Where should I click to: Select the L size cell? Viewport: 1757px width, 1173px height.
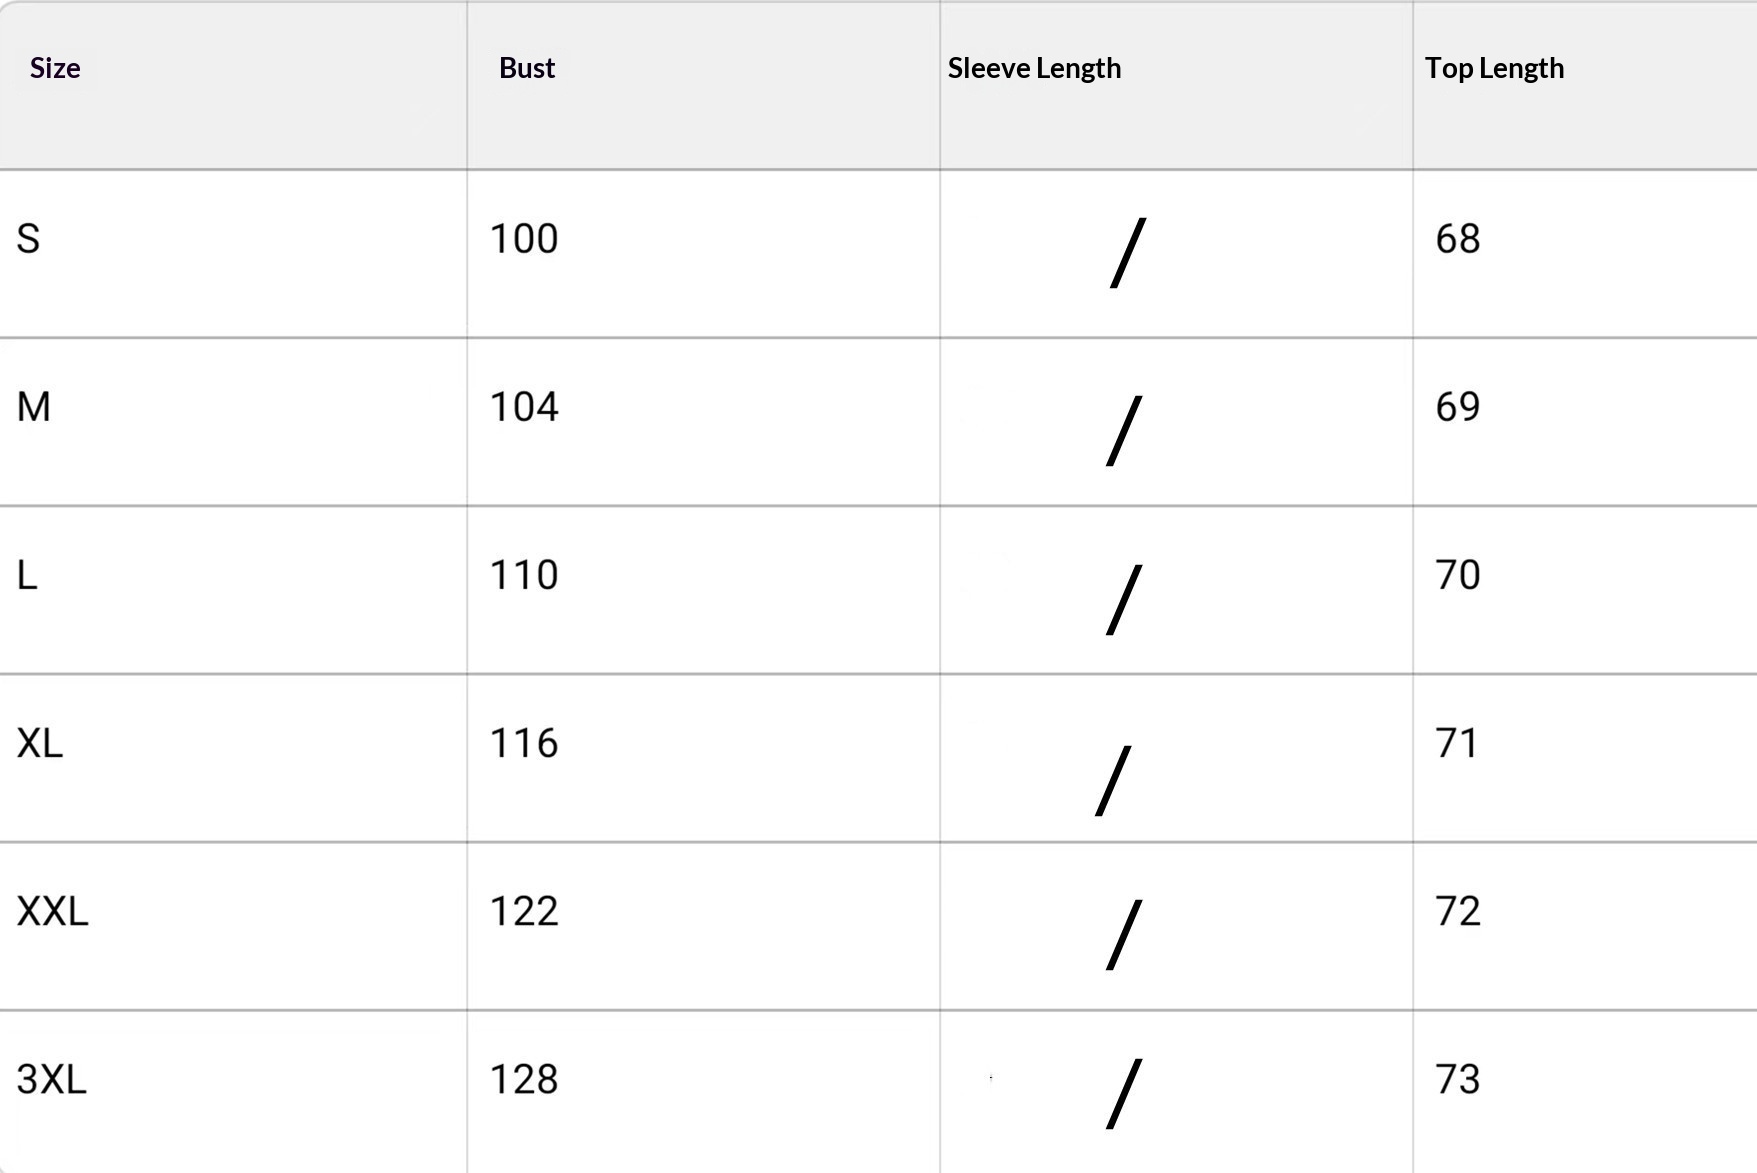[x=27, y=575]
